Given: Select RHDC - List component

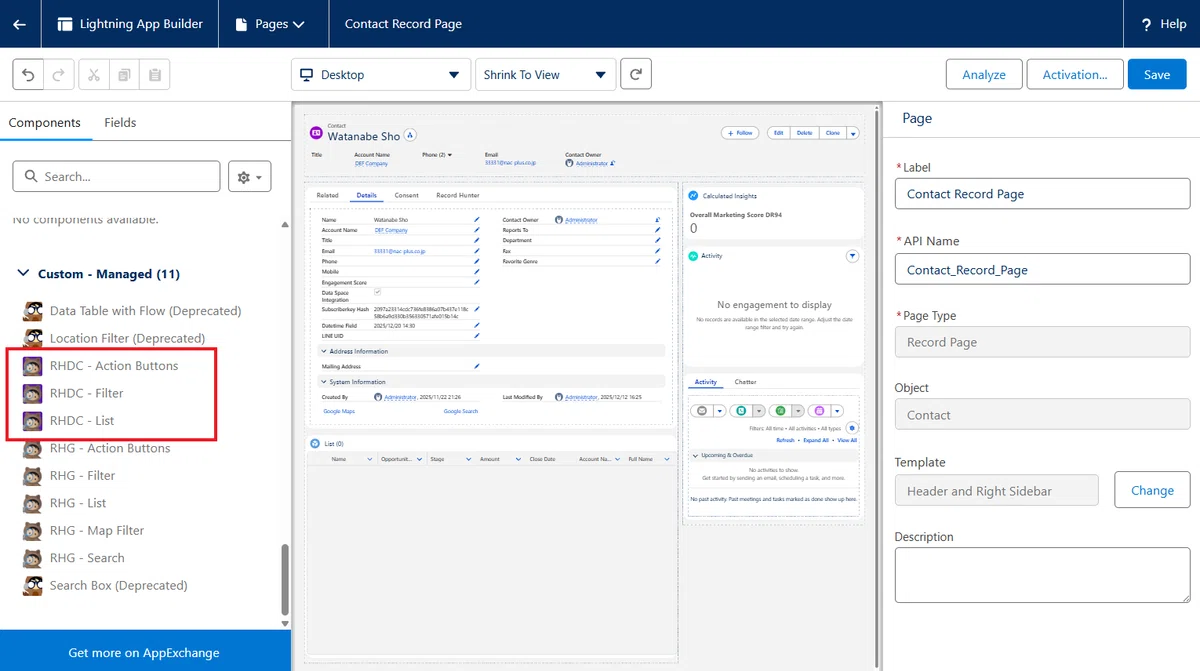Looking at the screenshot, I should click(x=69, y=421).
